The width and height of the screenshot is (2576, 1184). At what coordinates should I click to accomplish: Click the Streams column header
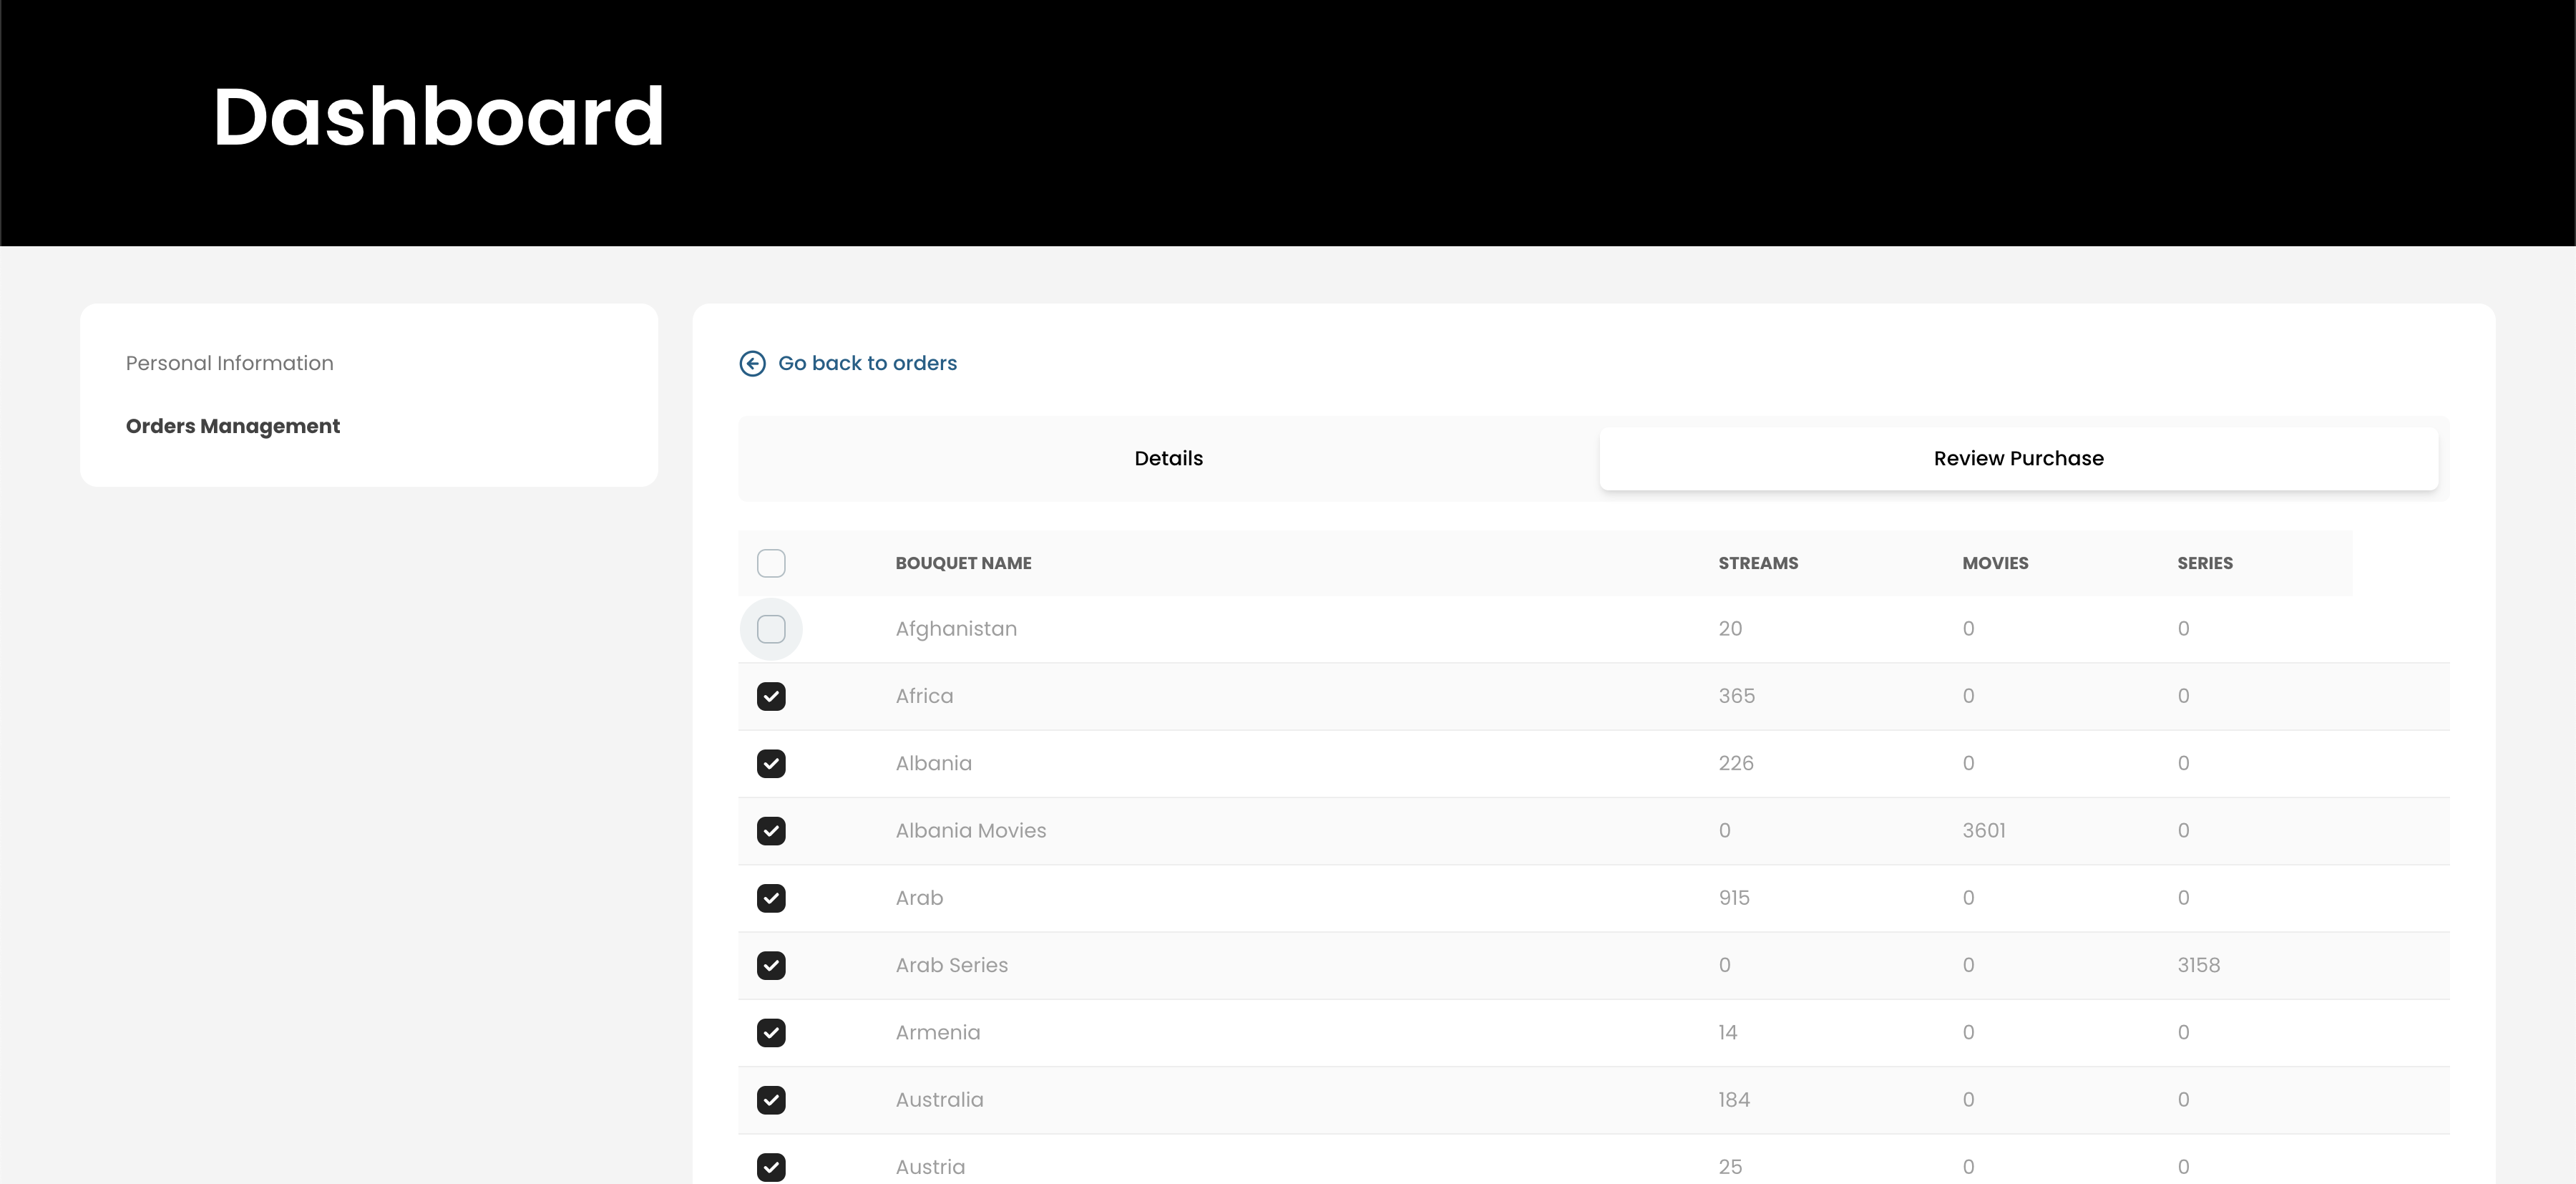(1758, 563)
